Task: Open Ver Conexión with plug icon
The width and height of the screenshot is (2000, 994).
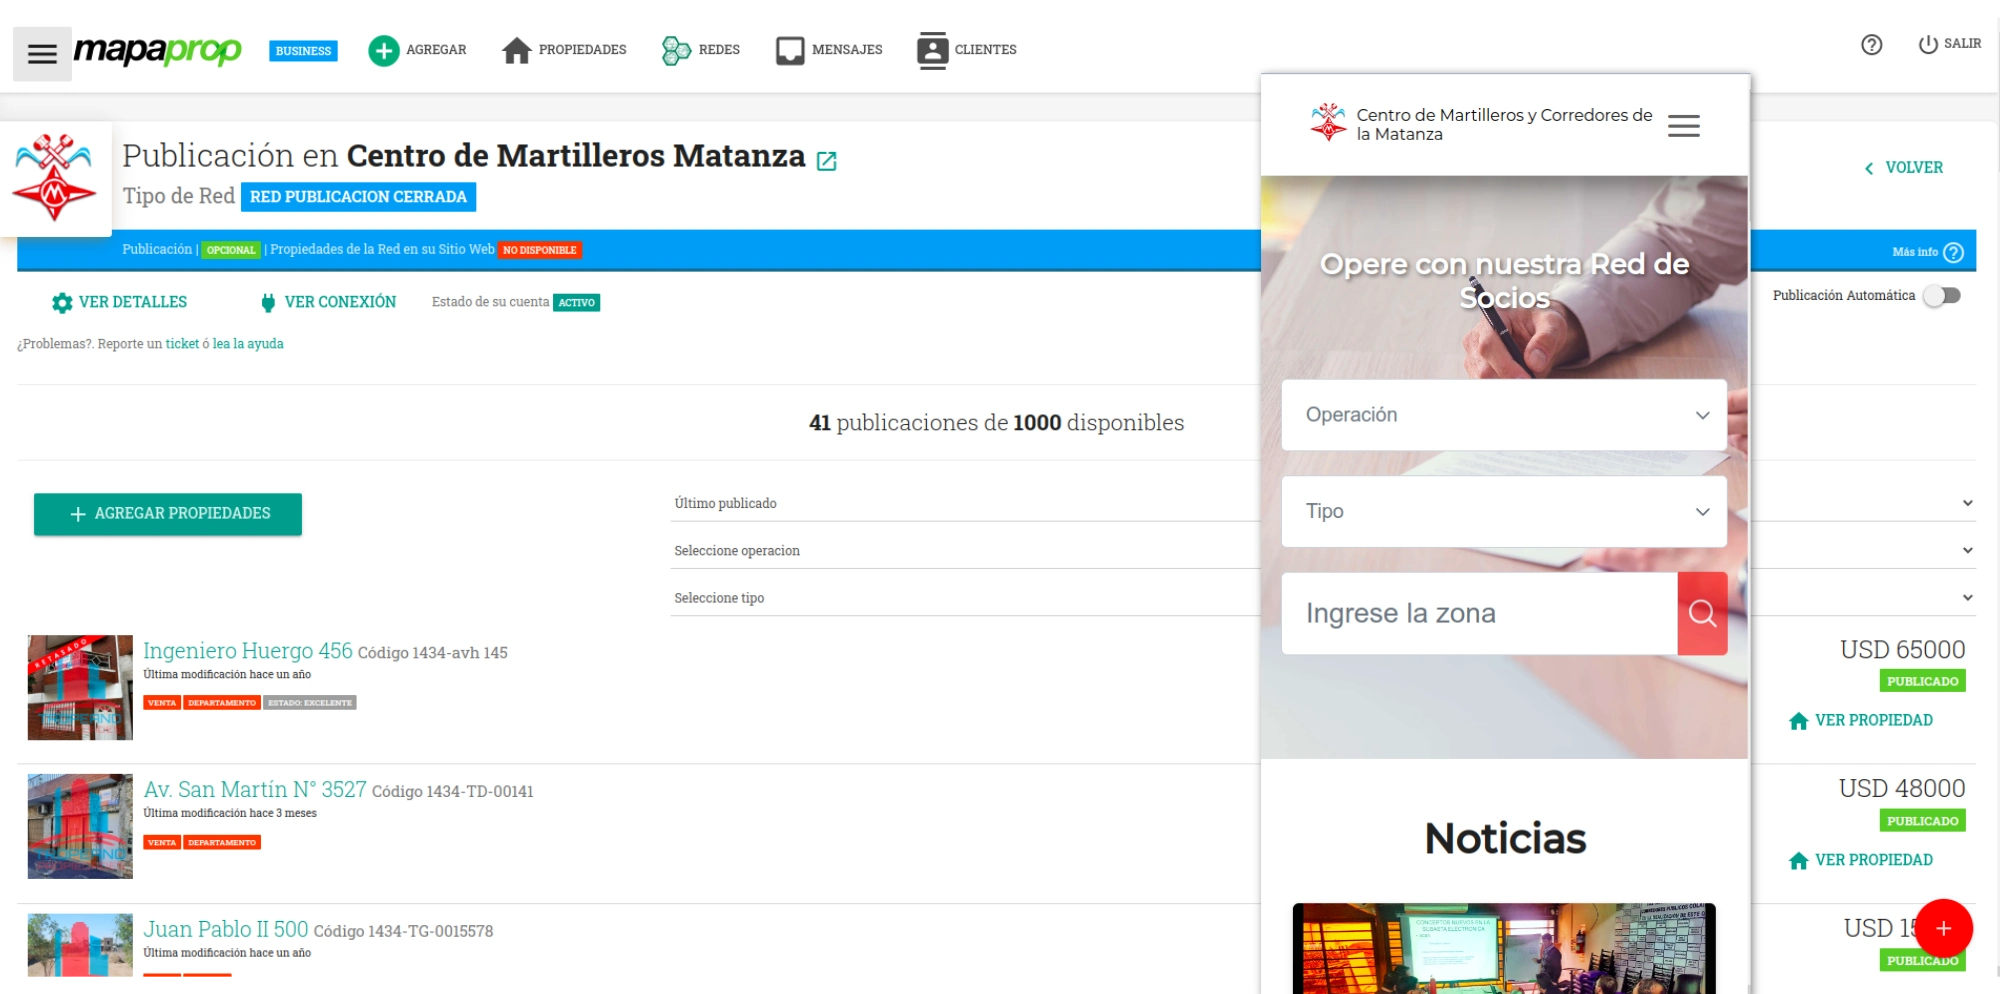Action: point(328,302)
